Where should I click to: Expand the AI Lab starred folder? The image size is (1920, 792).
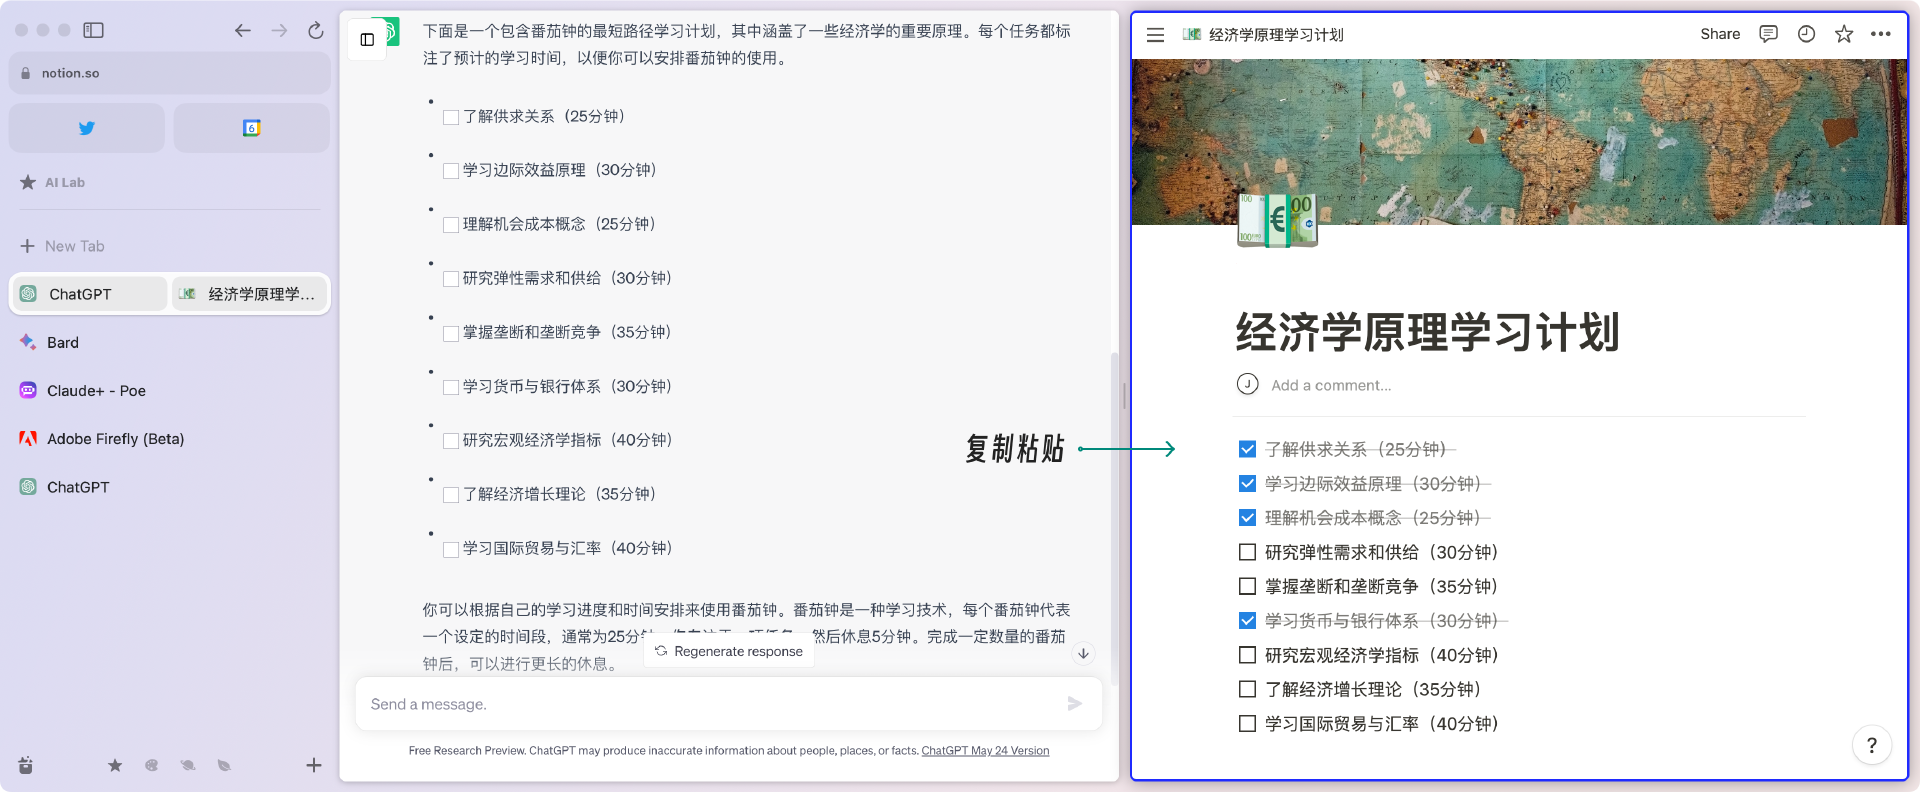pos(65,182)
